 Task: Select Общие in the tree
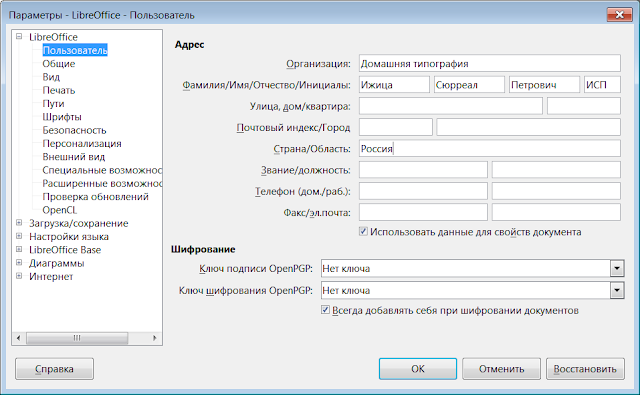59,64
